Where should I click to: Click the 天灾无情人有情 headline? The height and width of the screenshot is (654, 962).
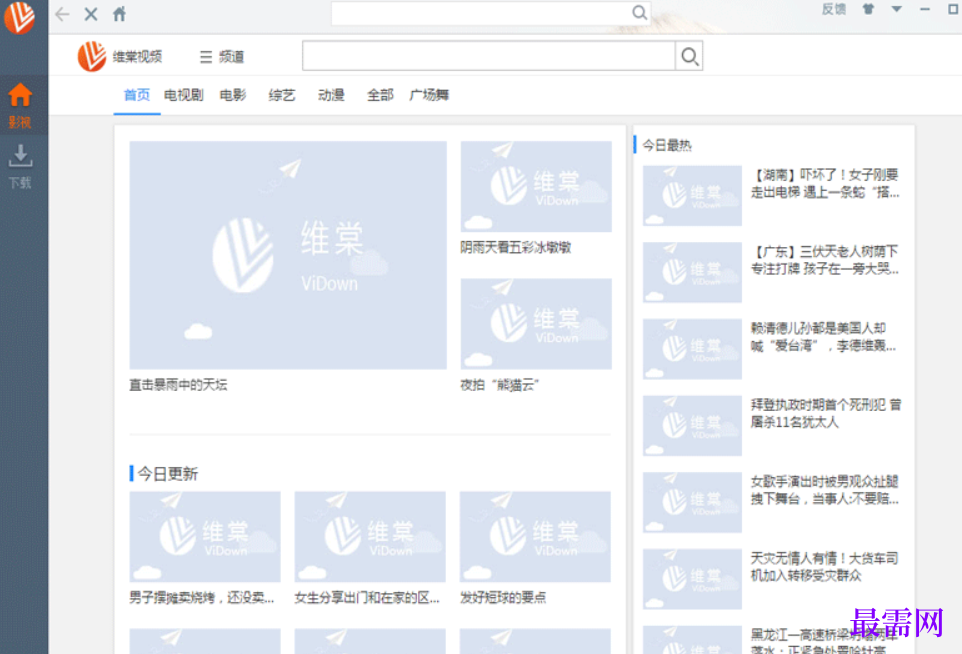[825, 567]
